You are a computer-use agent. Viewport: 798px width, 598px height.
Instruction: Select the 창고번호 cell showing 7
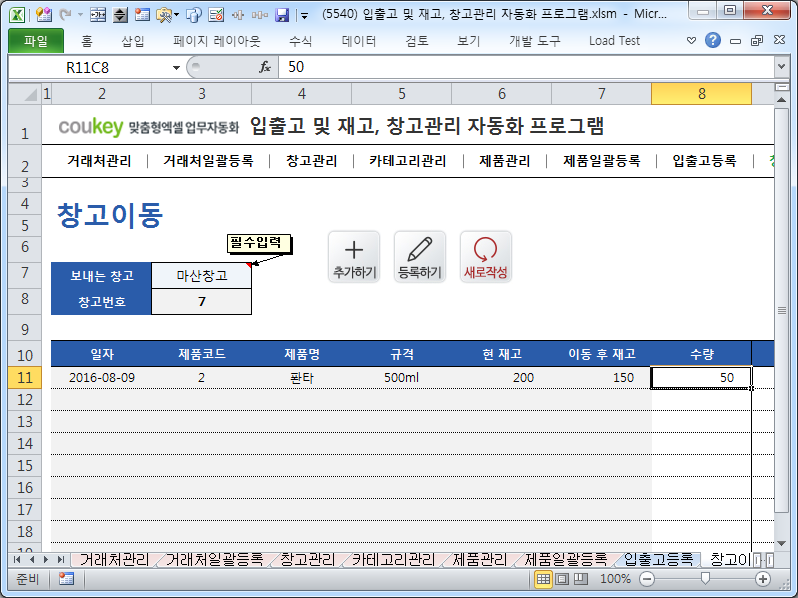202,302
